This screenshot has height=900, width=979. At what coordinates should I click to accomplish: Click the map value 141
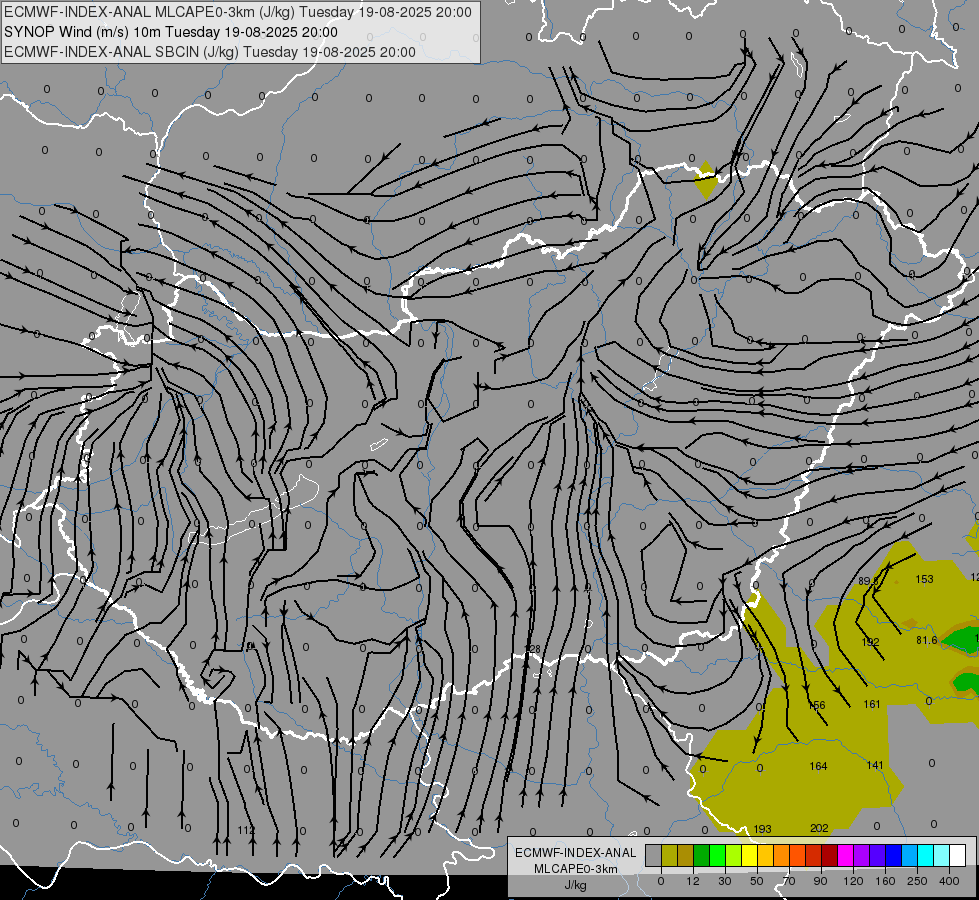tap(875, 765)
